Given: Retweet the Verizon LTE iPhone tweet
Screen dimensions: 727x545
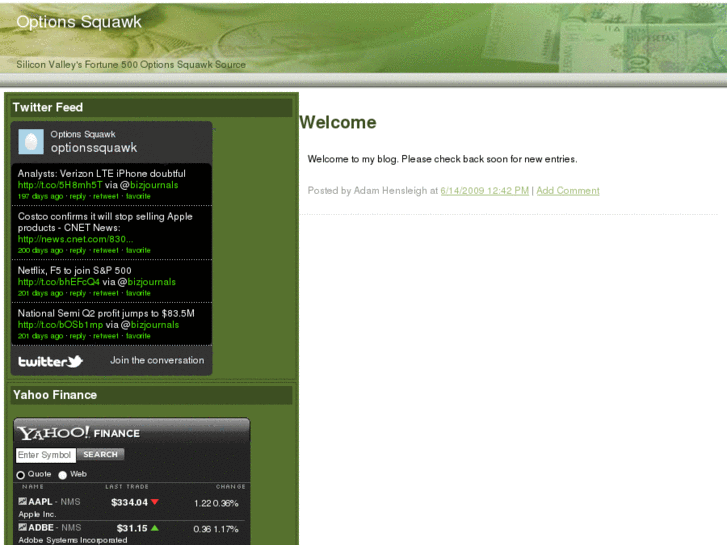Looking at the screenshot, I should (106, 196).
